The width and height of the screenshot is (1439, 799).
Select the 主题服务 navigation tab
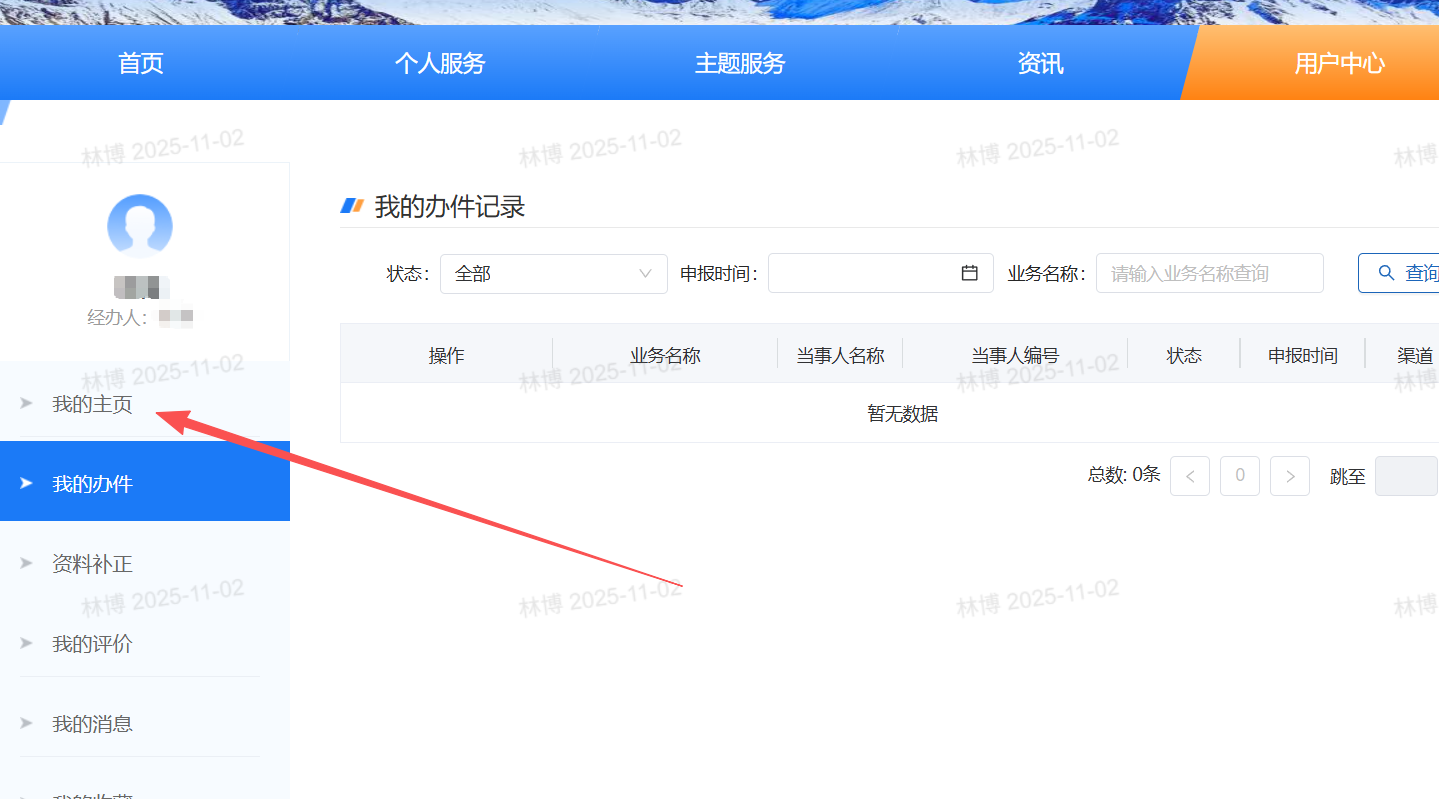pos(740,64)
